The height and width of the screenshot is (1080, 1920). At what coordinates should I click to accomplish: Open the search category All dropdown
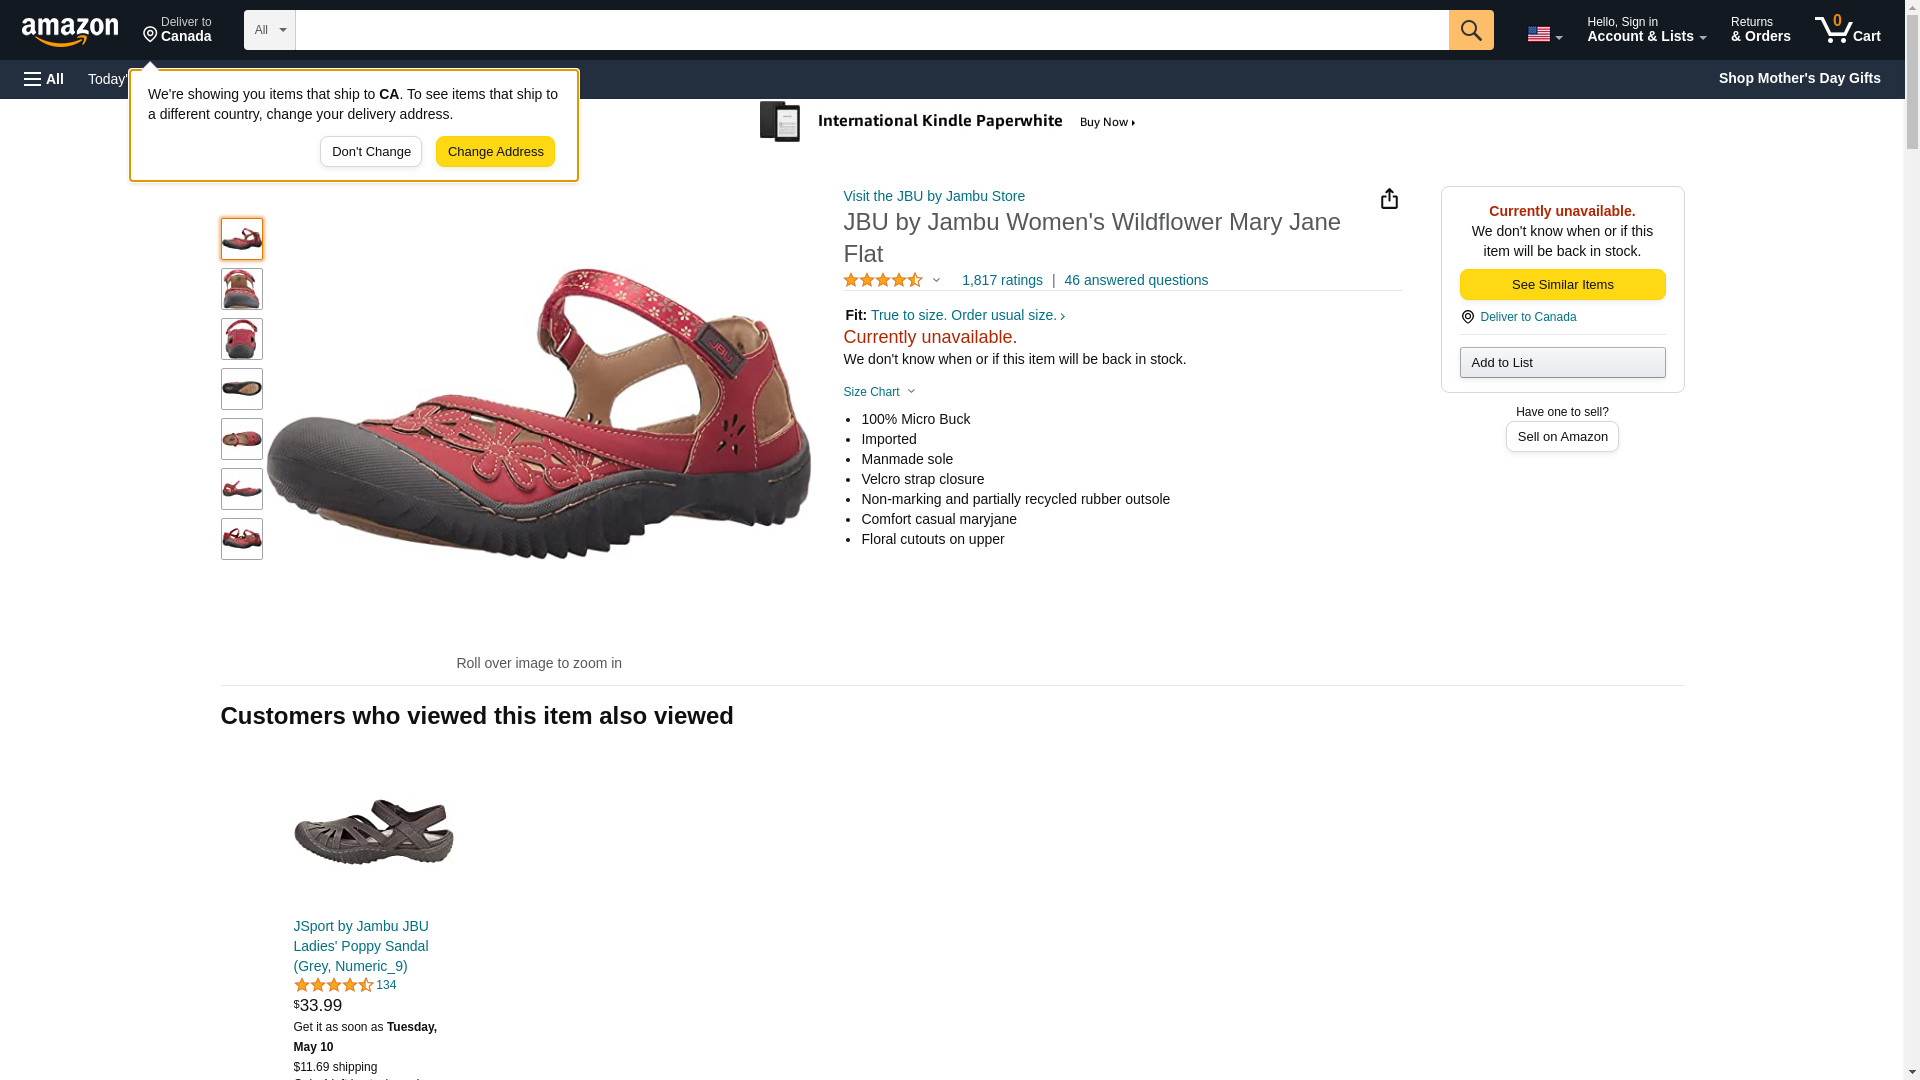(269, 30)
